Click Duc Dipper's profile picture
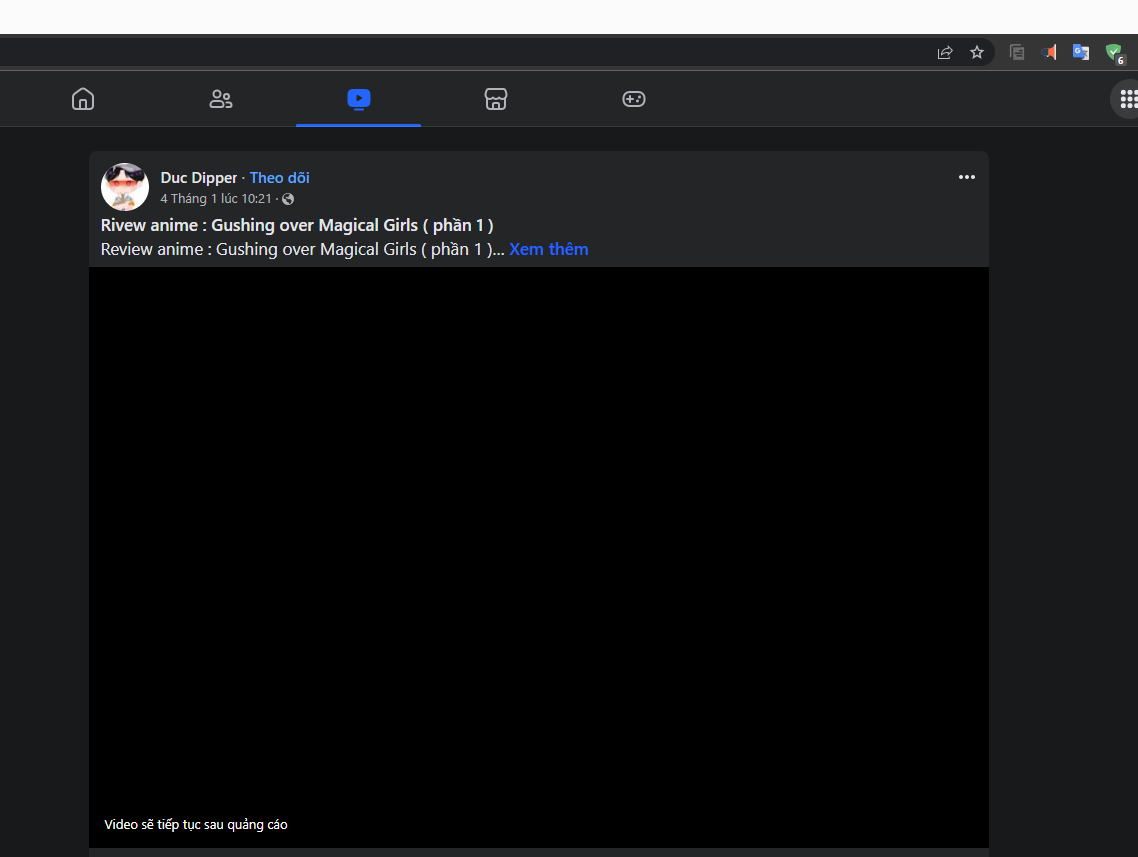The height and width of the screenshot is (857, 1138). 124,186
